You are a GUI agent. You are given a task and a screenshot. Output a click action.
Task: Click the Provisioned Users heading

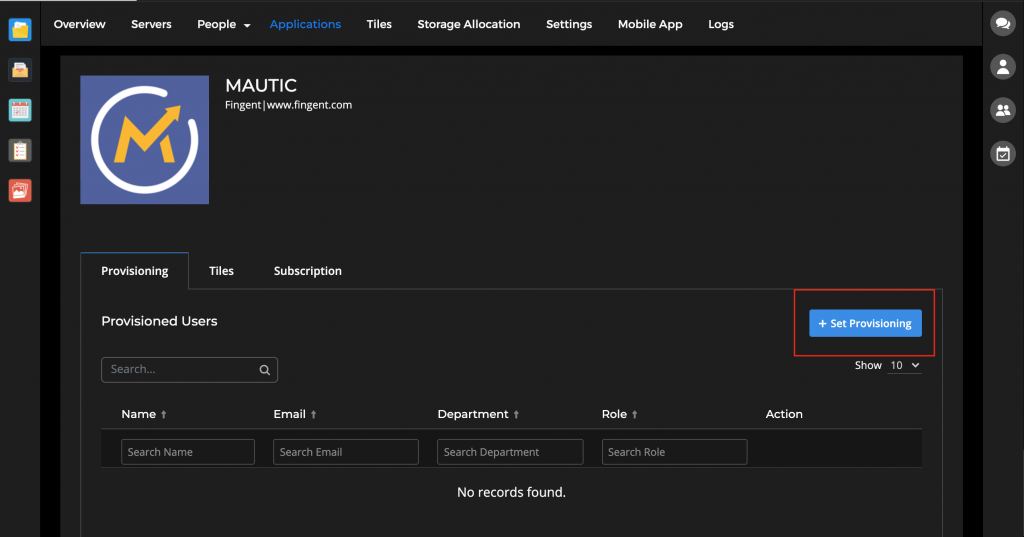159,321
